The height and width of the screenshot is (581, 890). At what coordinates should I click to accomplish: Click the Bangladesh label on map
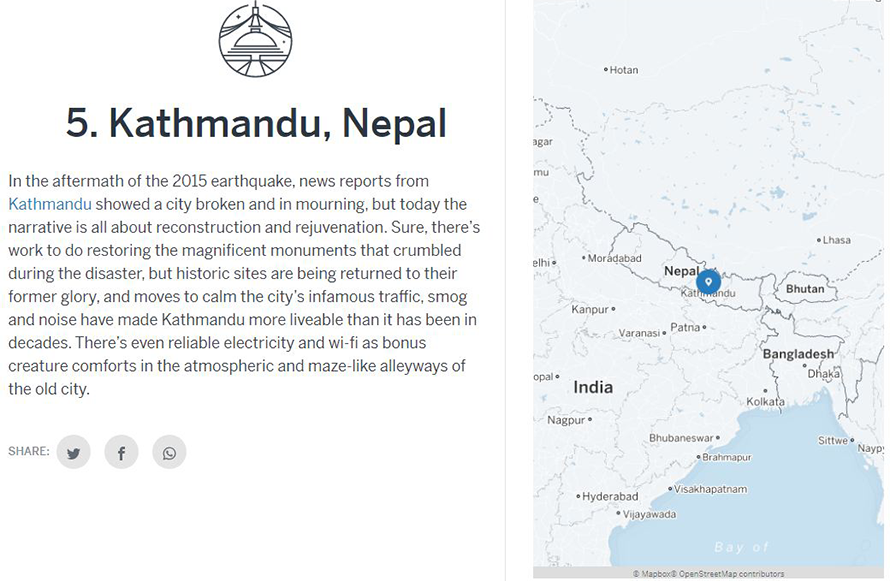(798, 354)
